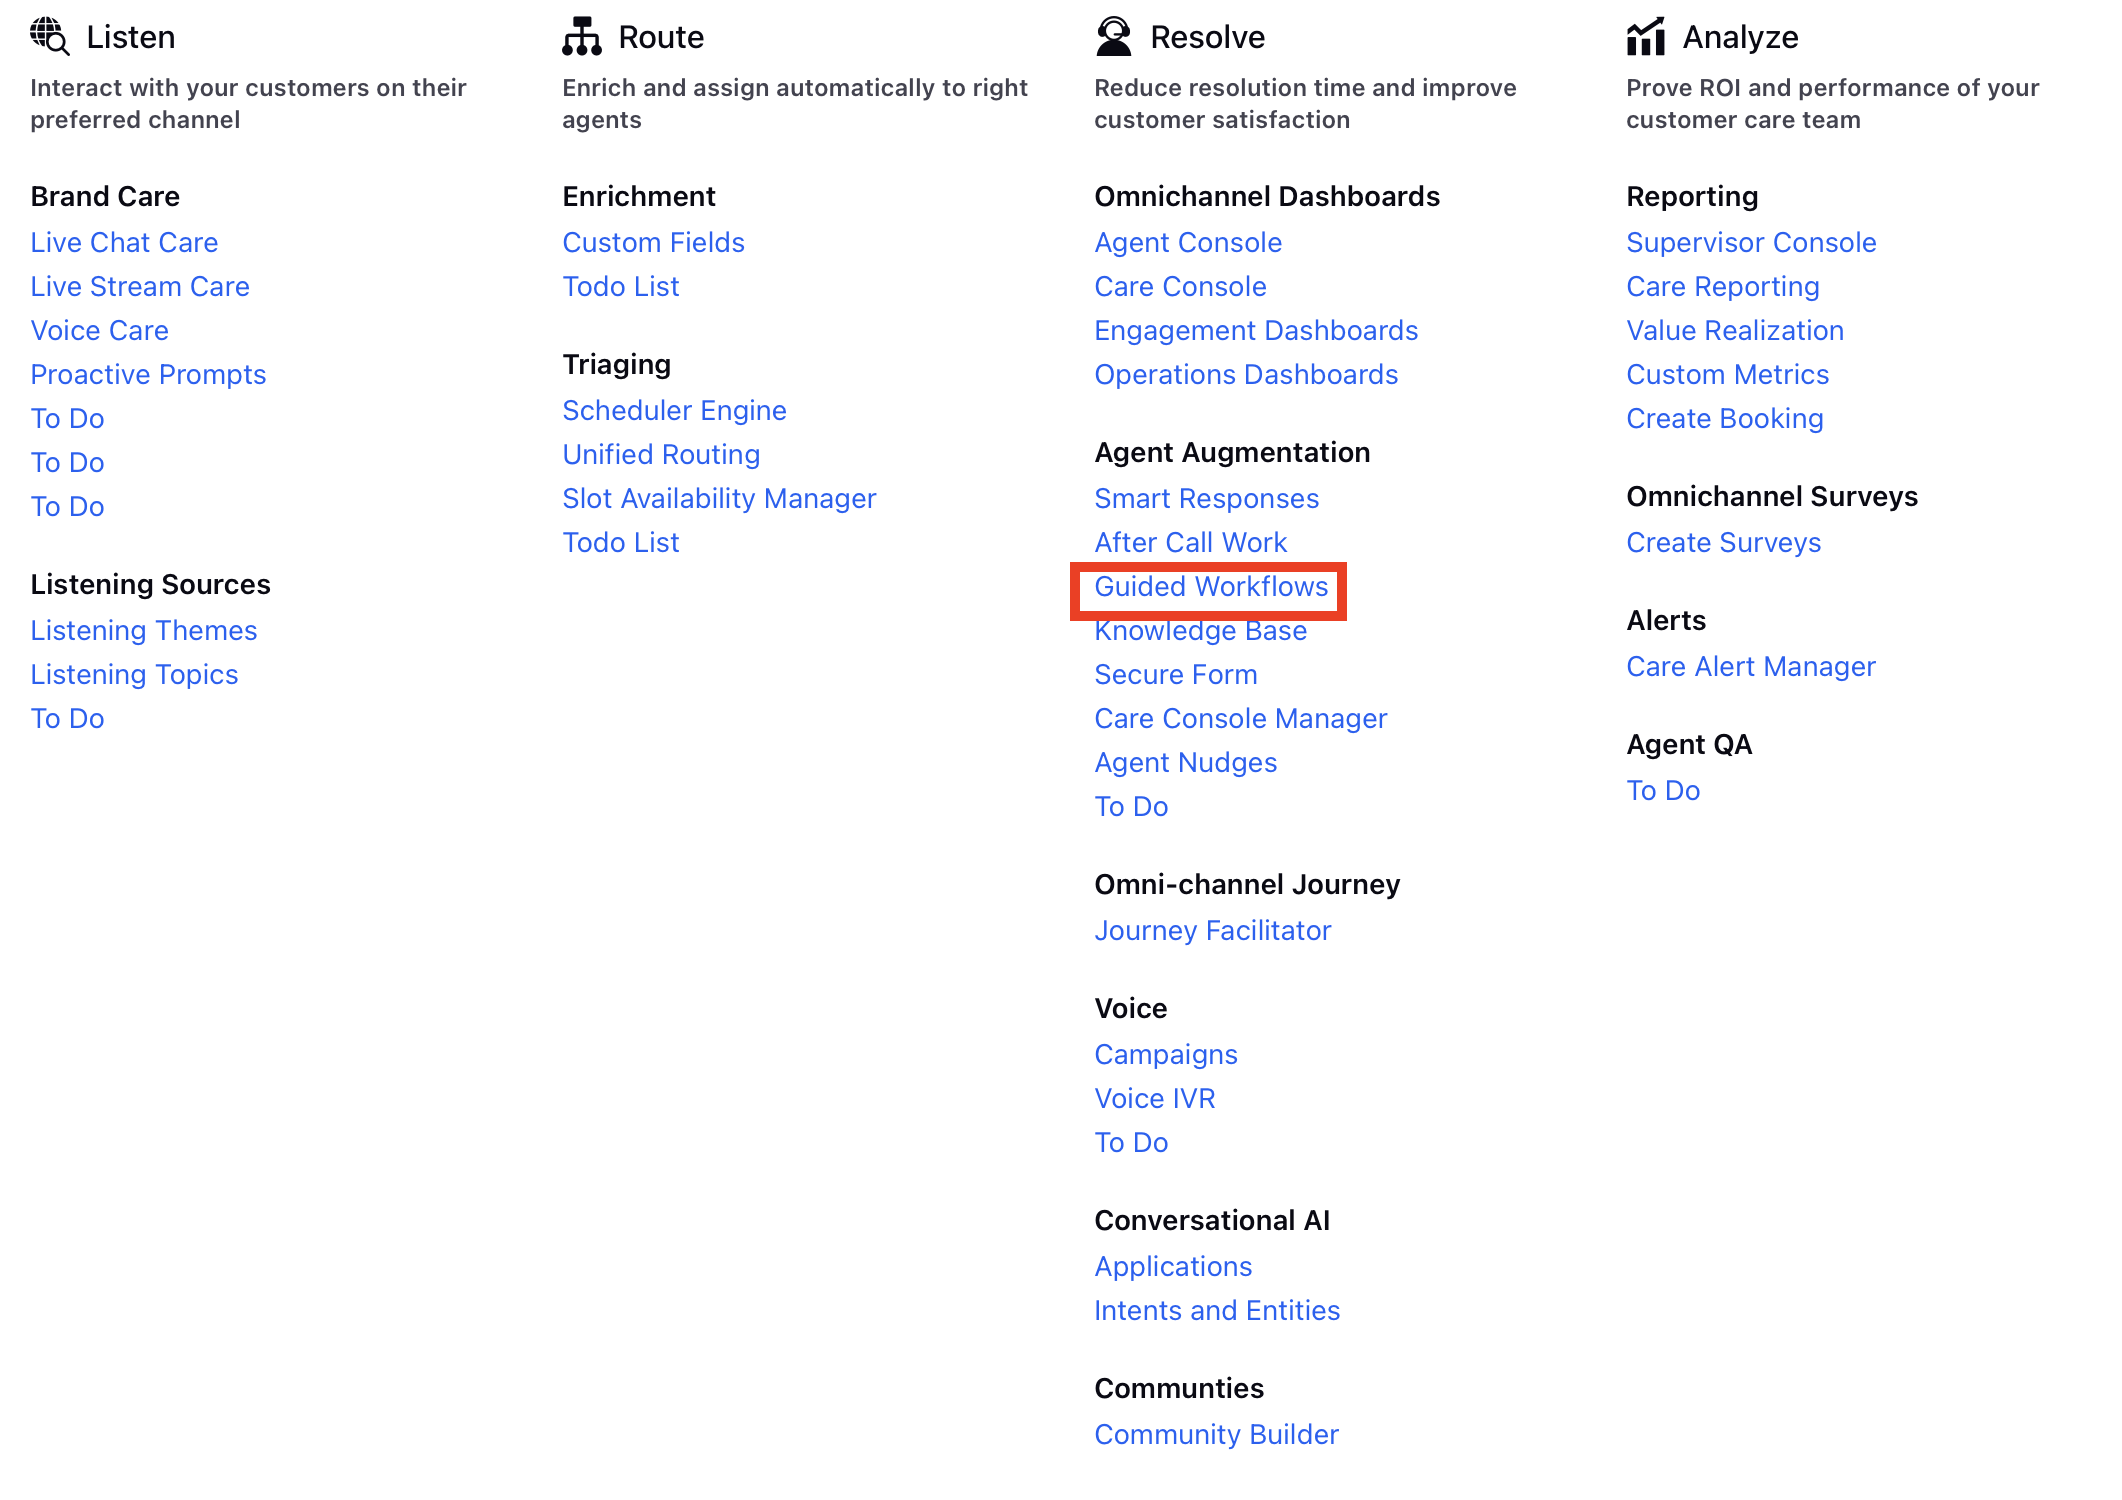
Task: Open Unified Routing
Action: click(661, 455)
